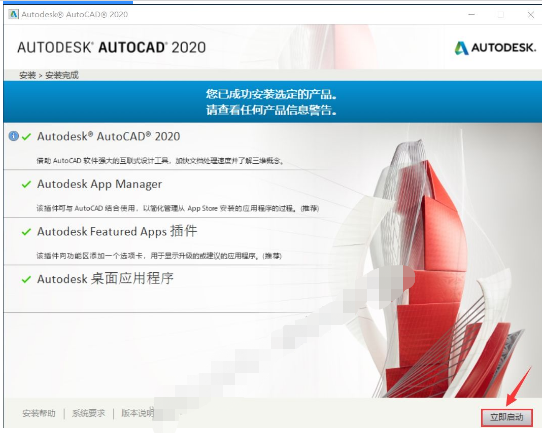Minimize the installer window

point(471,15)
